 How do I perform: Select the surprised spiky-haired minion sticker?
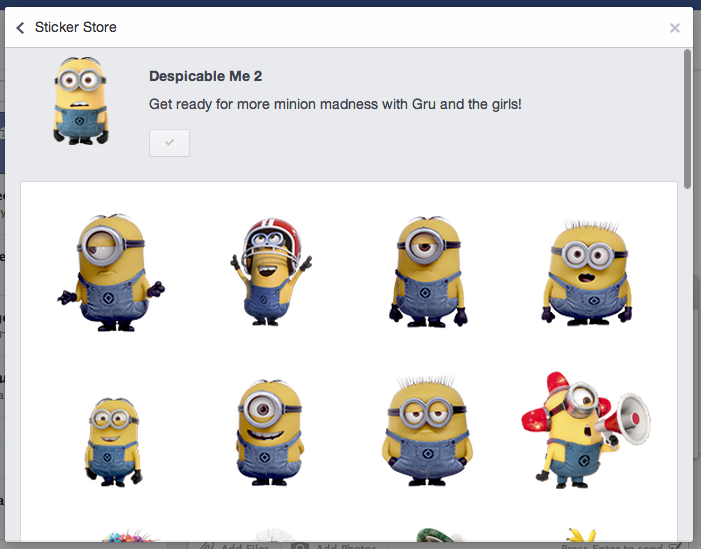(587, 273)
